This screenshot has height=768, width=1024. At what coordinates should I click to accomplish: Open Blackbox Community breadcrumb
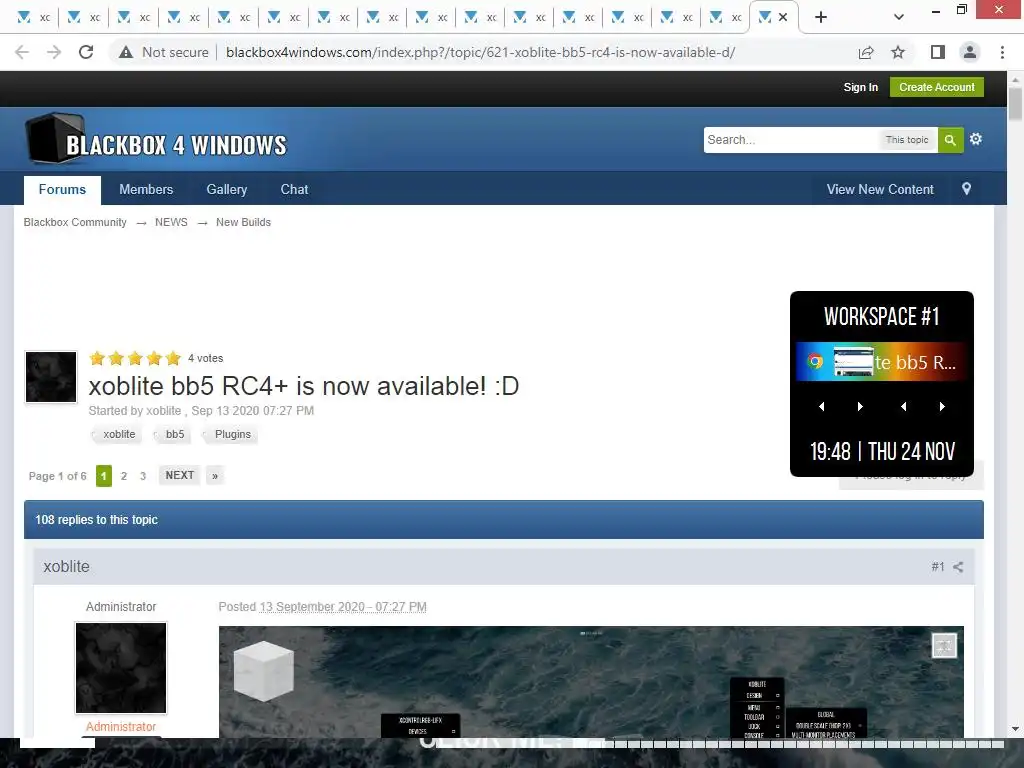pyautogui.click(x=75, y=222)
